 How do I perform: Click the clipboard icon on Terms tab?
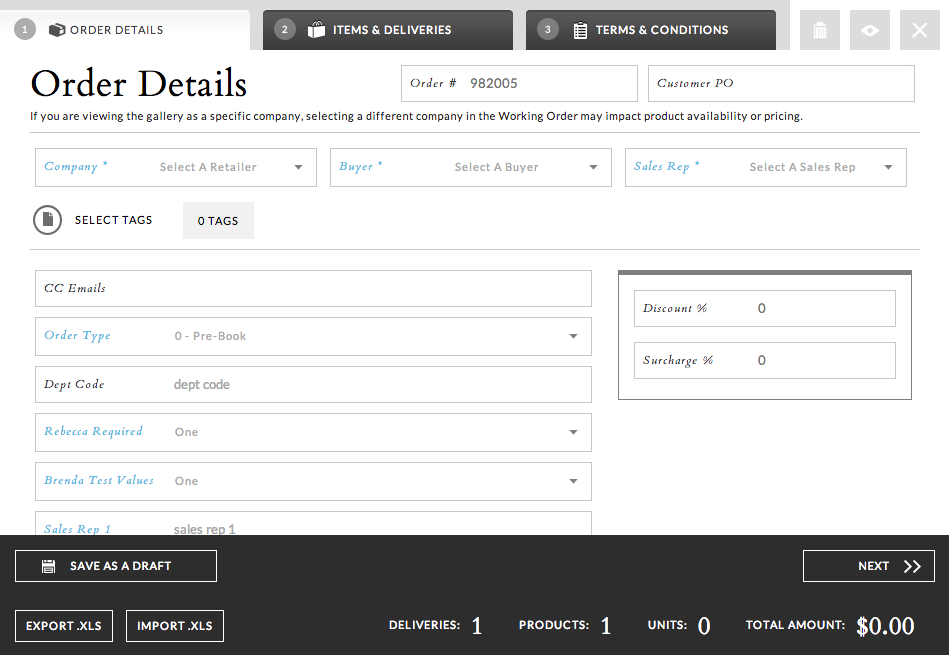pos(580,30)
